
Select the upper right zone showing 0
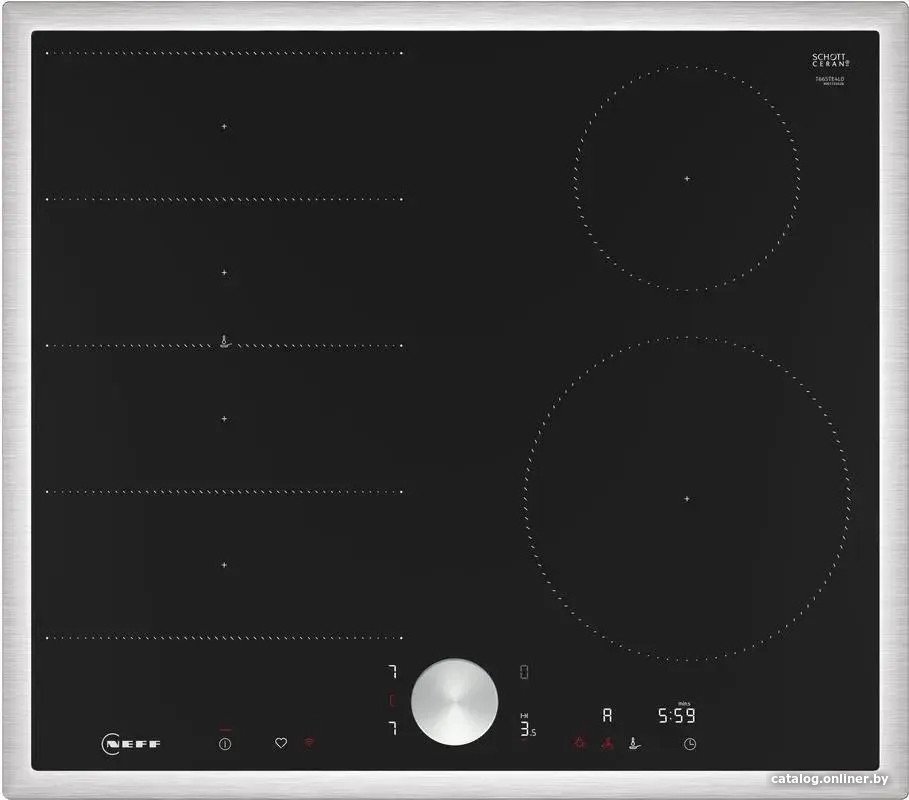tap(523, 672)
